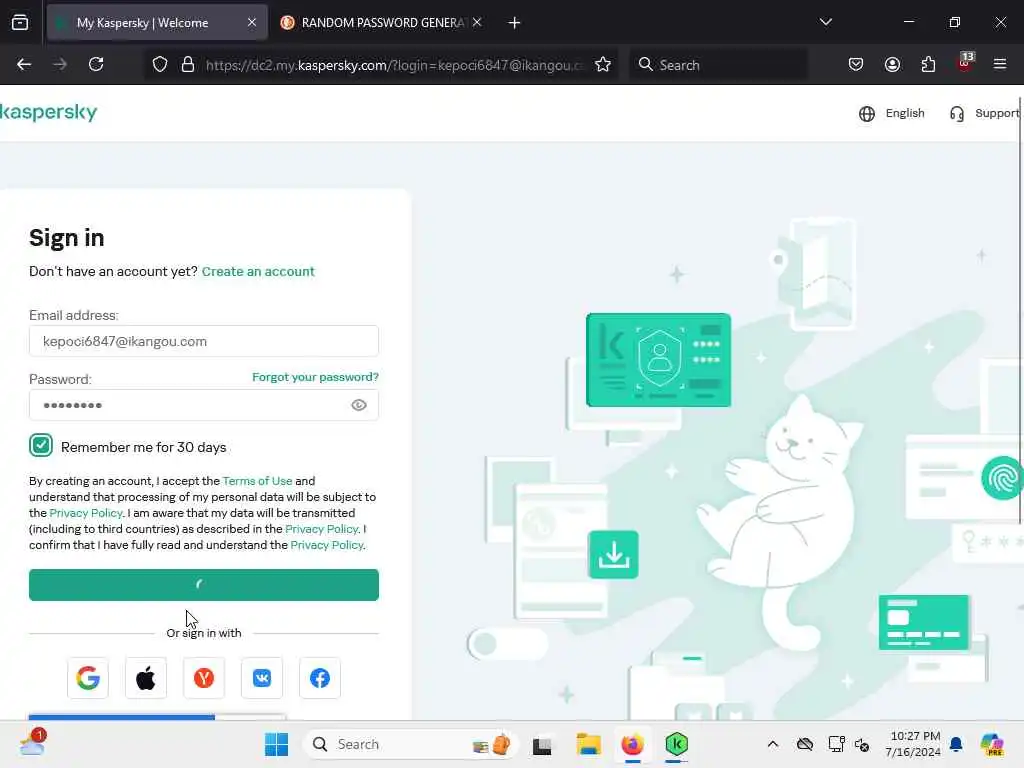Click the Windows taskbar Search box
The image size is (1024, 768).
point(410,744)
